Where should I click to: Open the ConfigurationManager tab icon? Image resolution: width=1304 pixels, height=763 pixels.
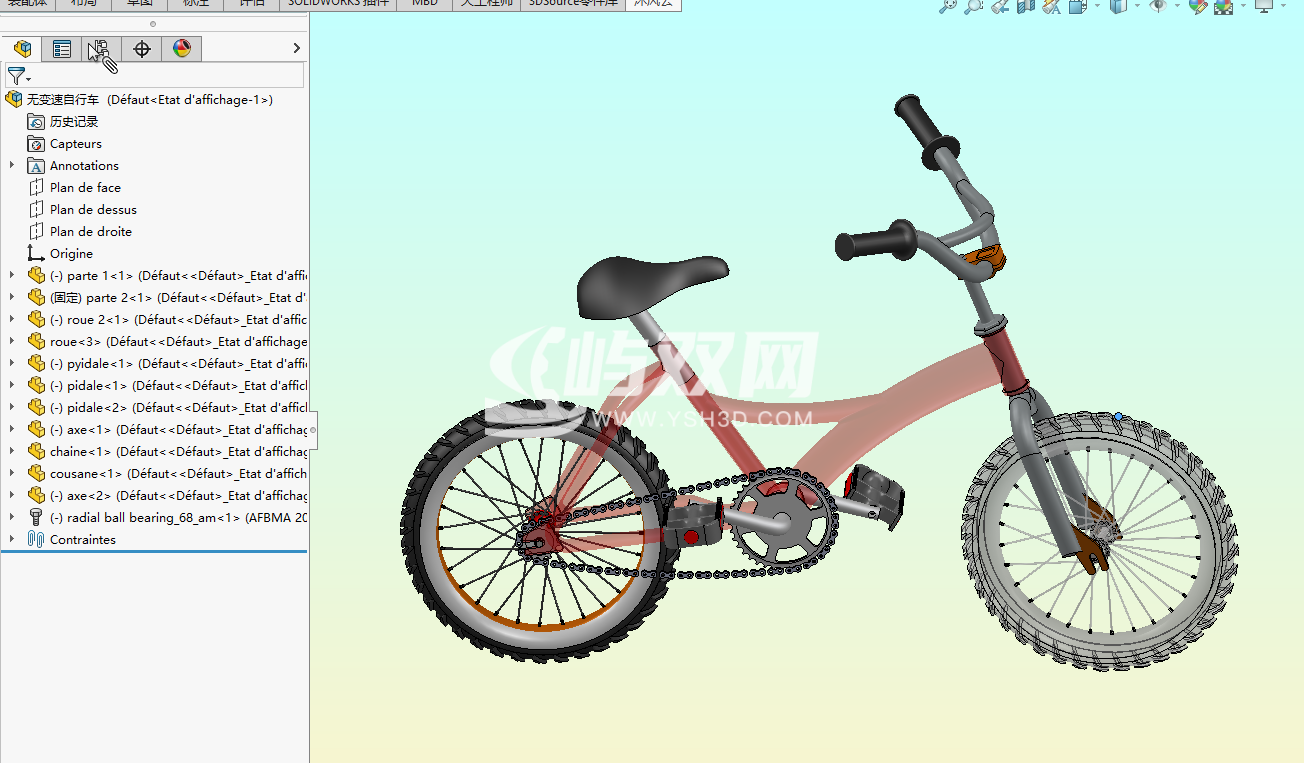click(x=101, y=48)
